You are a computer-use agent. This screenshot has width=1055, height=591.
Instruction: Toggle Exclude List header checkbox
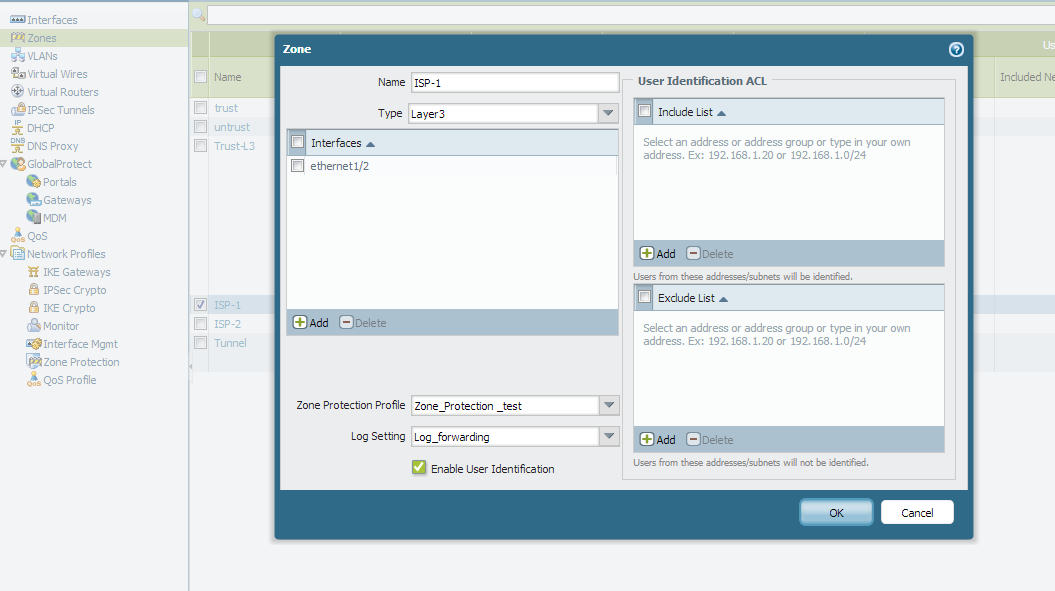(645, 297)
